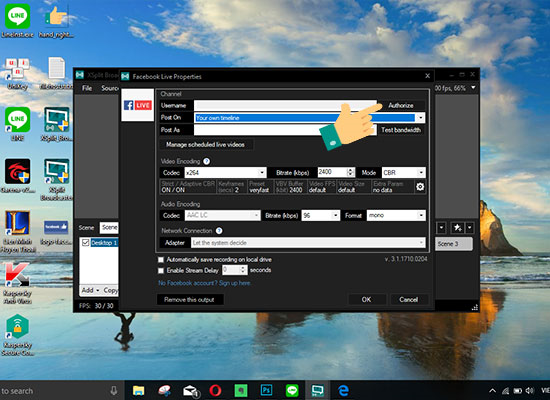Follow the No Facebook account sign up link
This screenshot has height=400, width=550.
(x=204, y=283)
